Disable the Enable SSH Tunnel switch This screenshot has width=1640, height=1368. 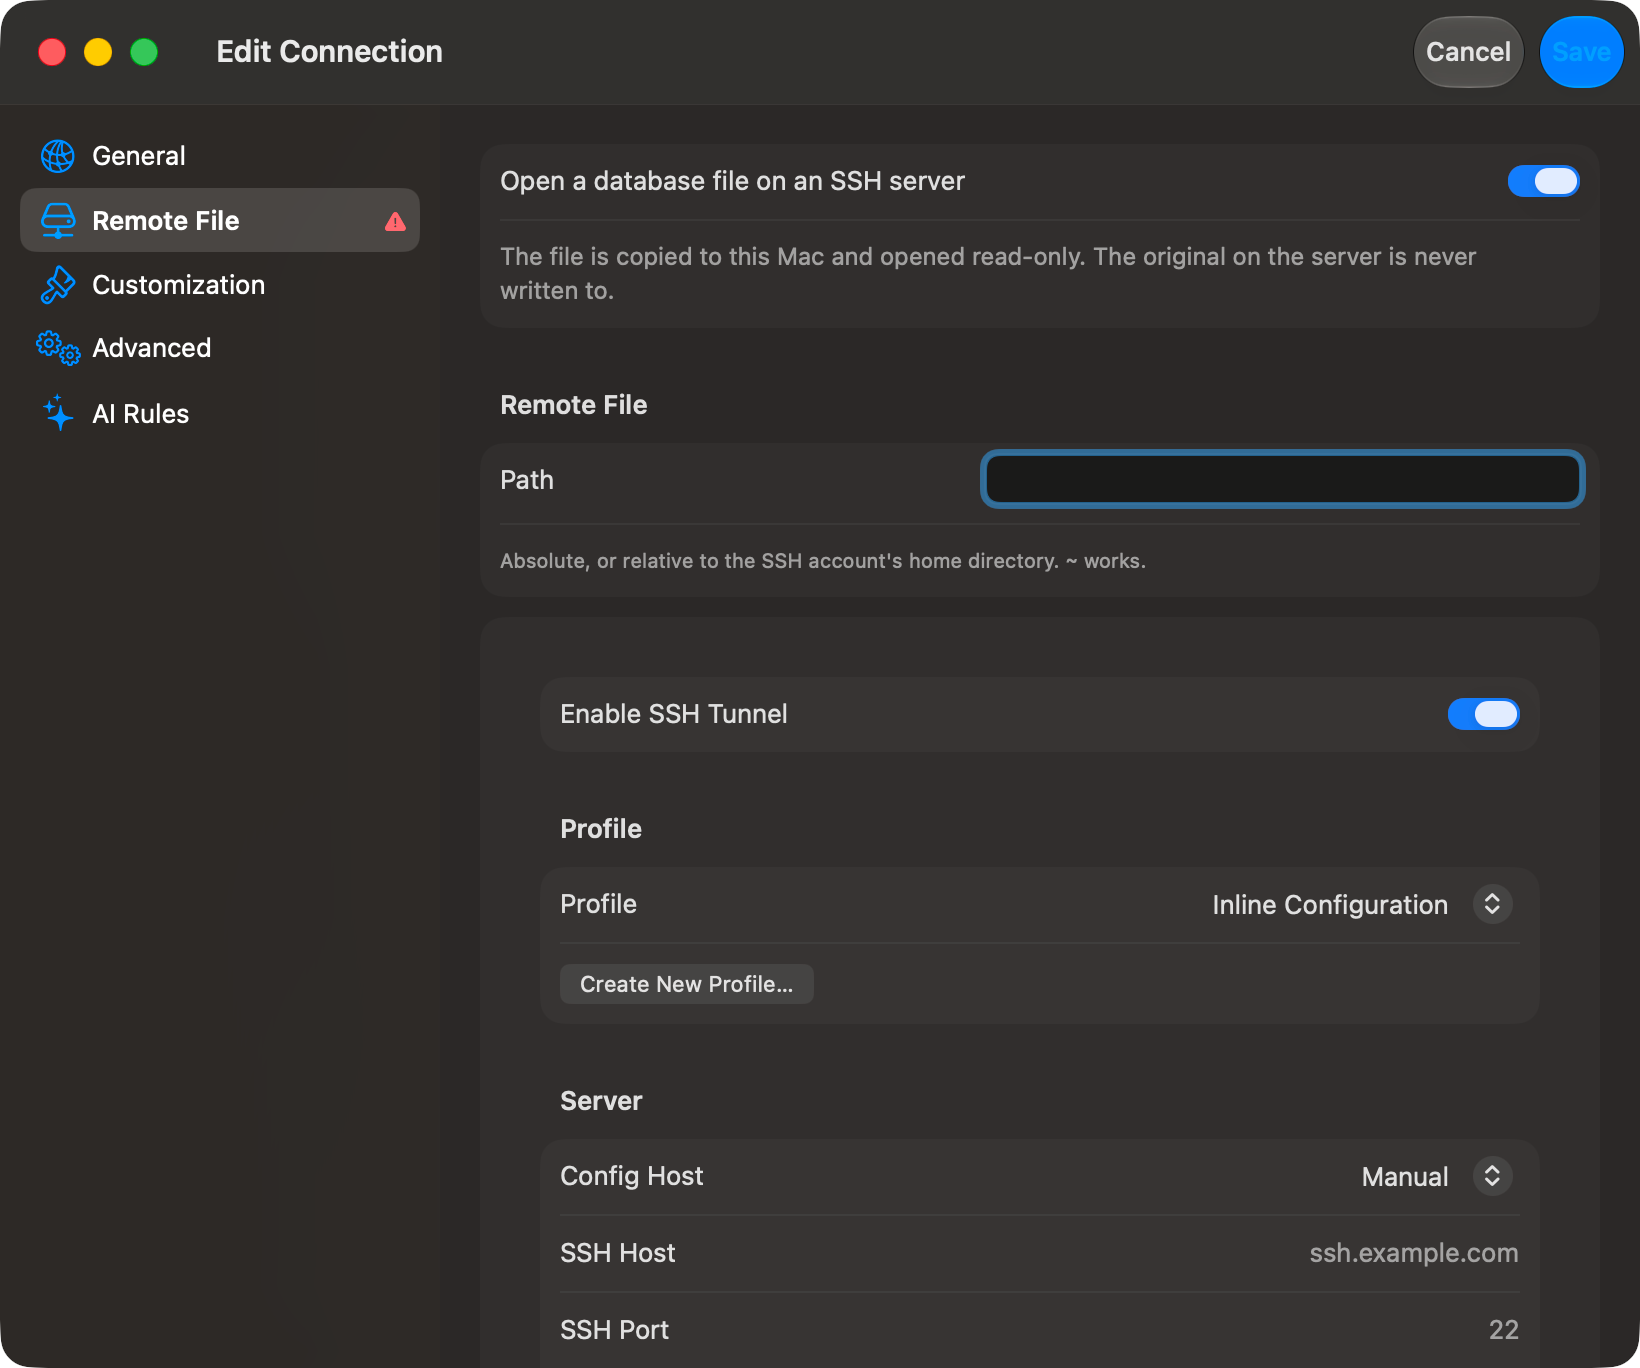point(1483,714)
